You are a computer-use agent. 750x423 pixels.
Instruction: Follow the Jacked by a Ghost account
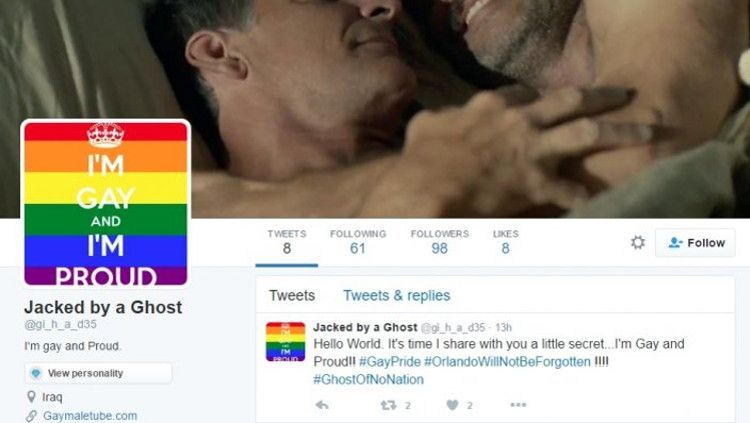pos(695,243)
